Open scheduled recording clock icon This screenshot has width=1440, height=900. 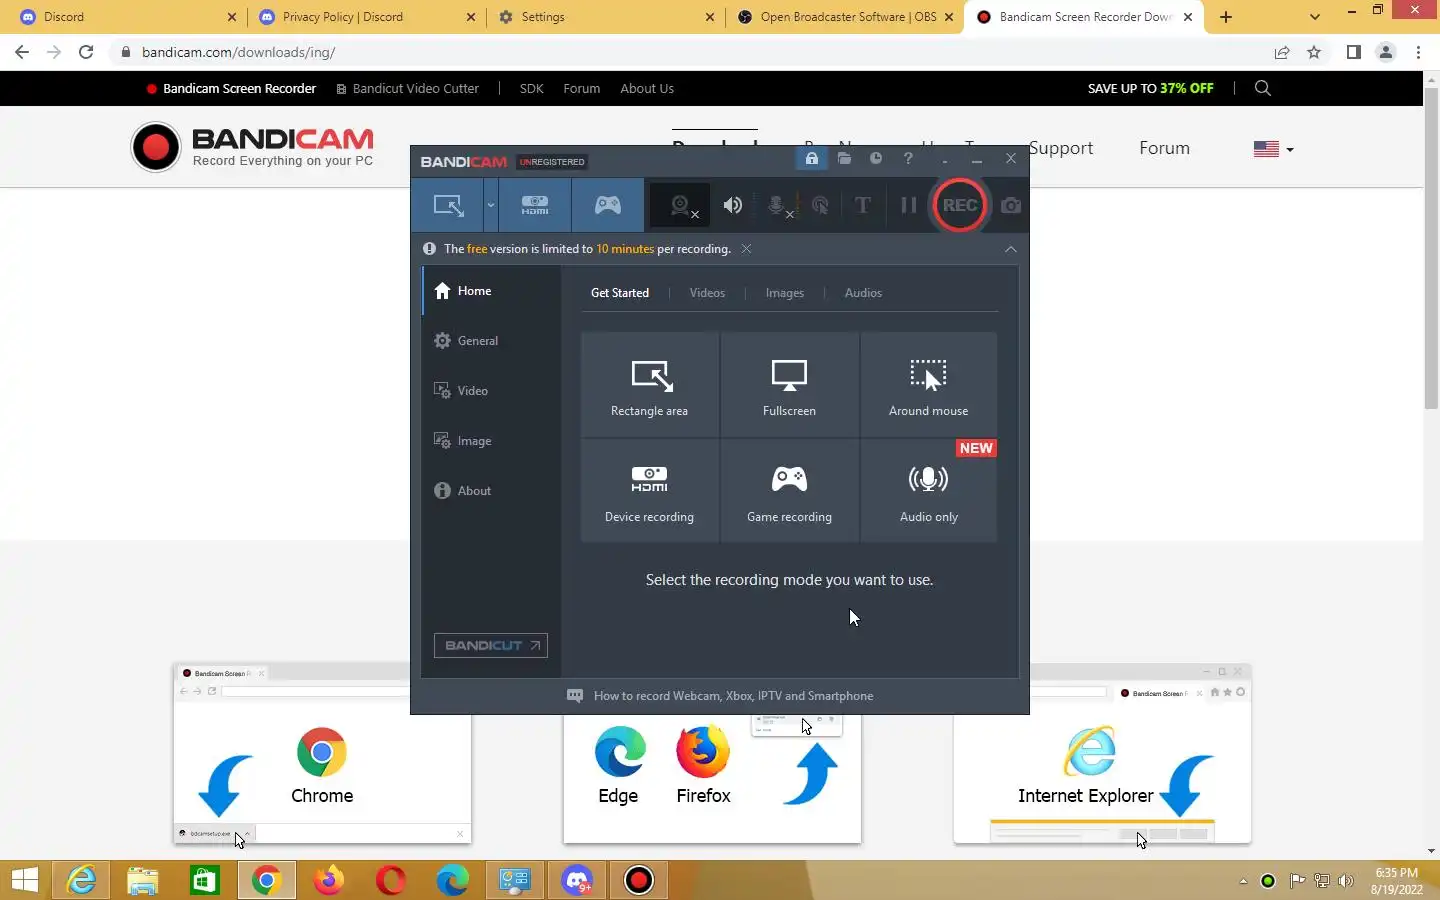point(876,159)
